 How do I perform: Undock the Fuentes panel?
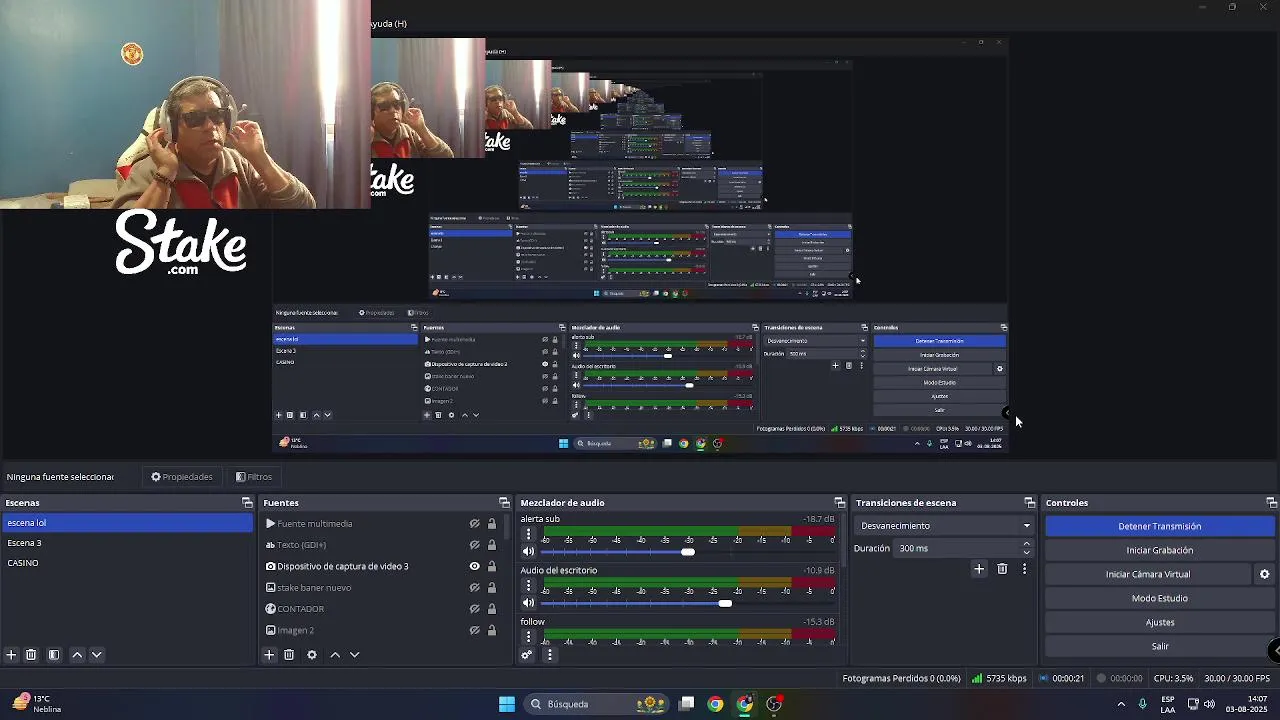point(504,503)
